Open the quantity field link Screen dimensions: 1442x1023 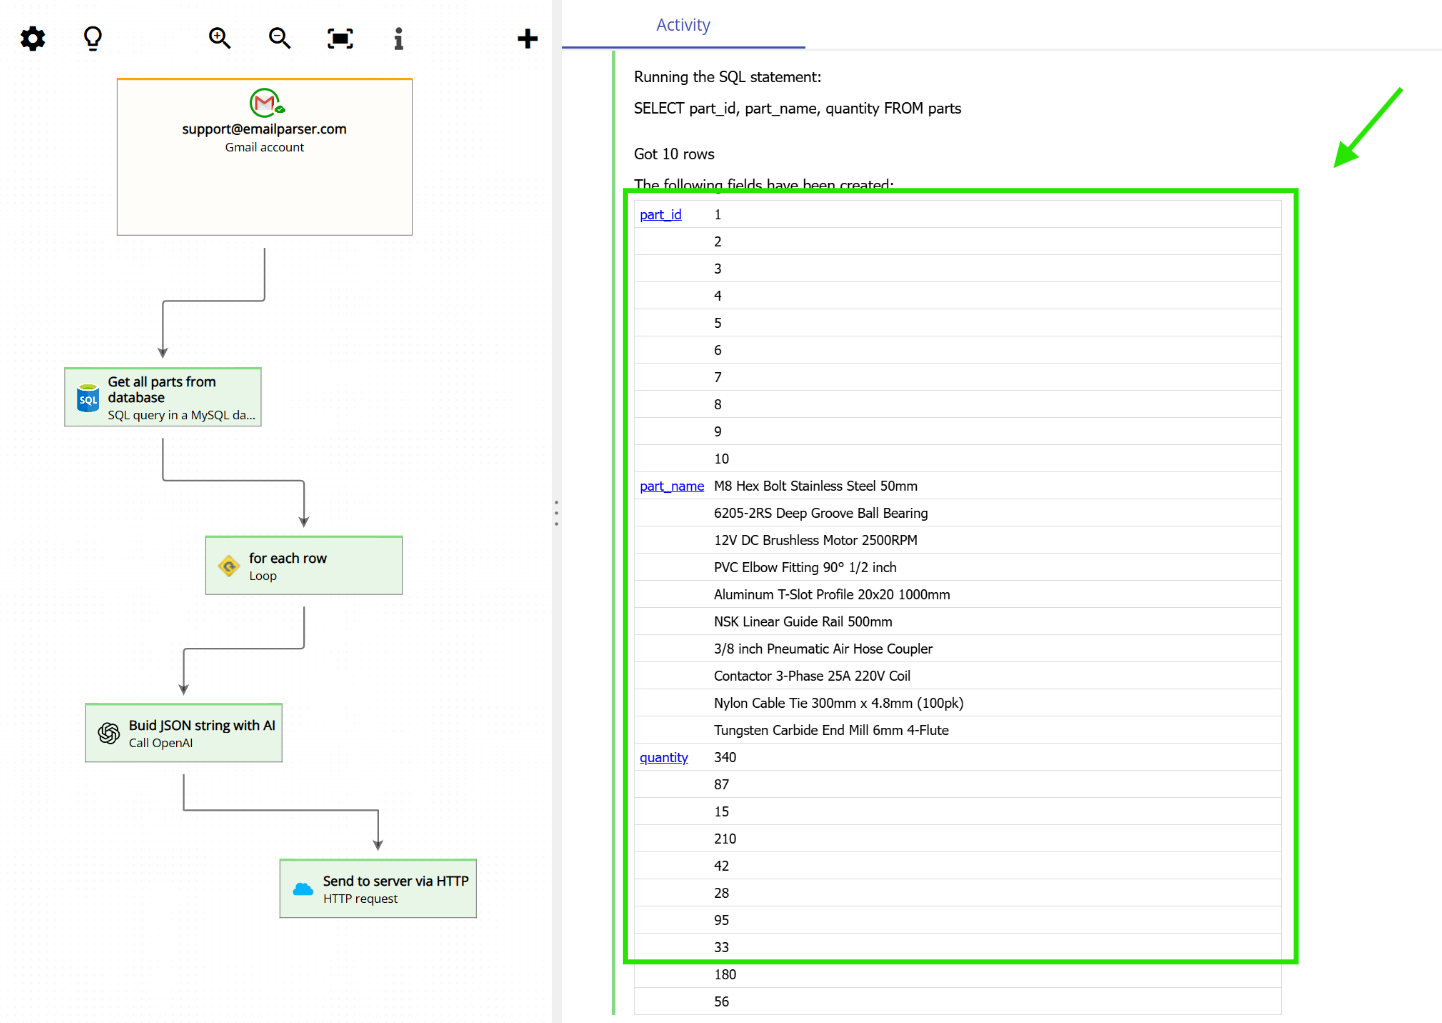pyautogui.click(x=663, y=757)
